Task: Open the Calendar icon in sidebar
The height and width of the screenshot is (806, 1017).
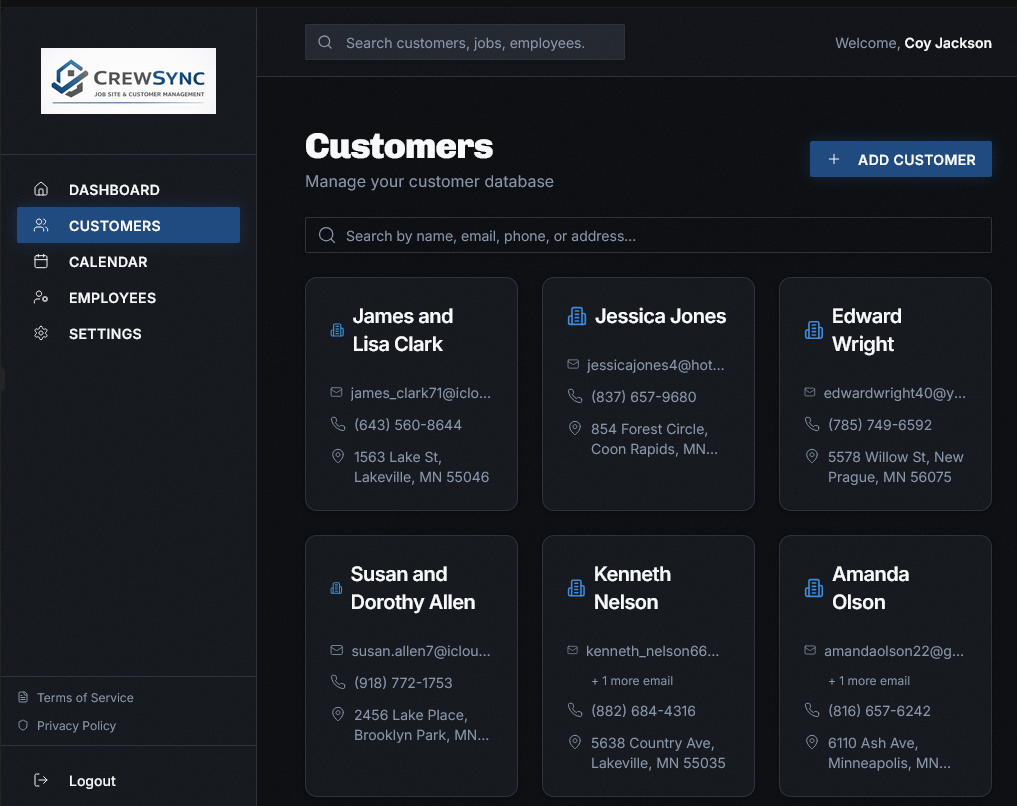Action: [x=40, y=261]
